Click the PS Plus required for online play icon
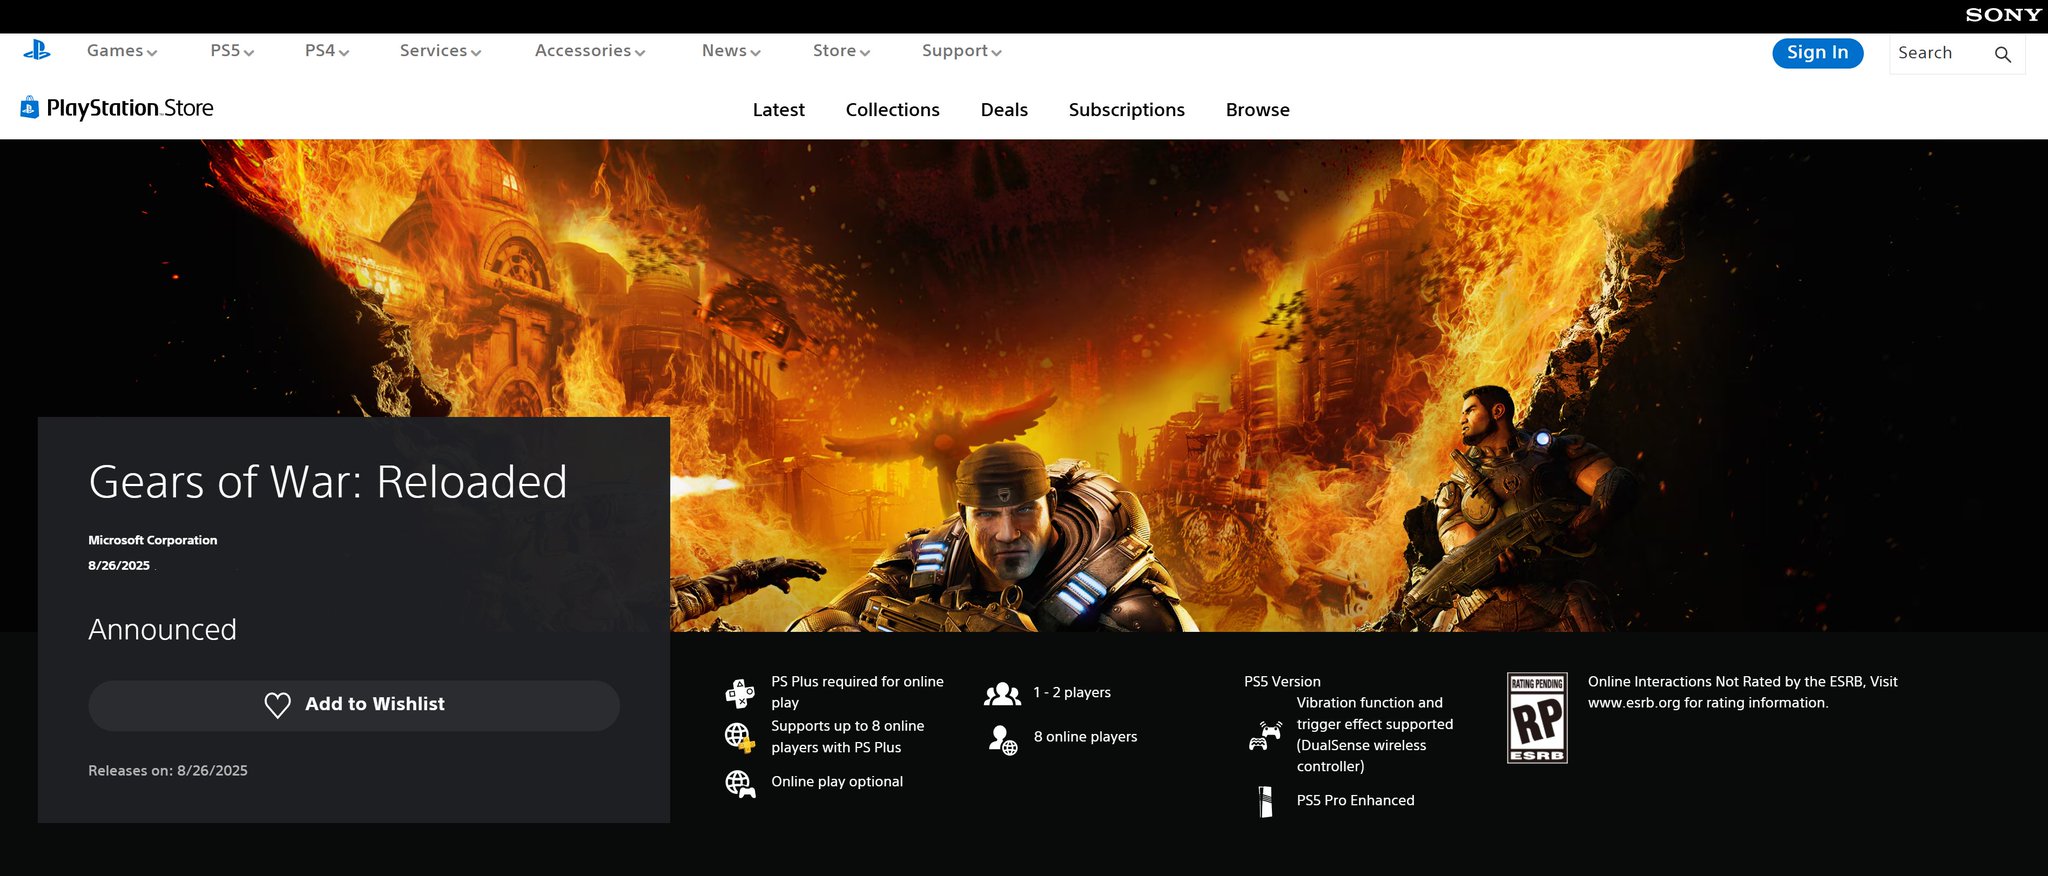The height and width of the screenshot is (876, 2048). (740, 693)
